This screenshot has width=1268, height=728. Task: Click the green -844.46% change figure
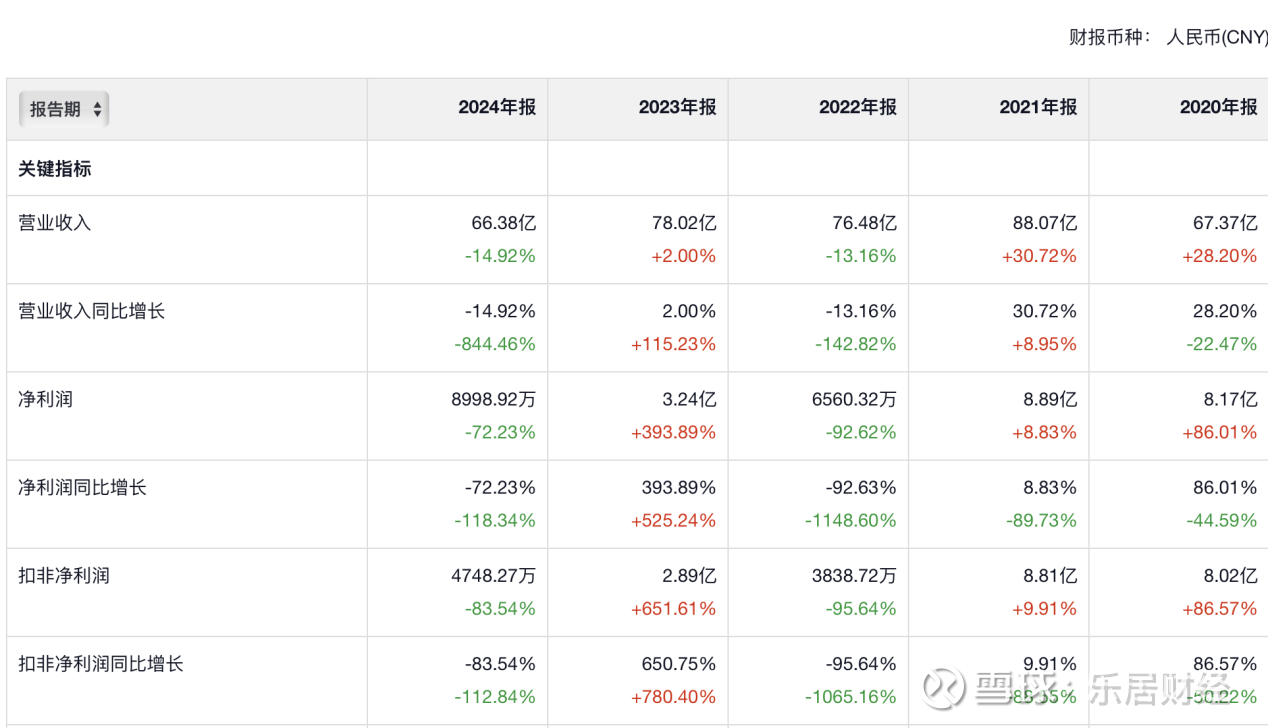click(495, 344)
